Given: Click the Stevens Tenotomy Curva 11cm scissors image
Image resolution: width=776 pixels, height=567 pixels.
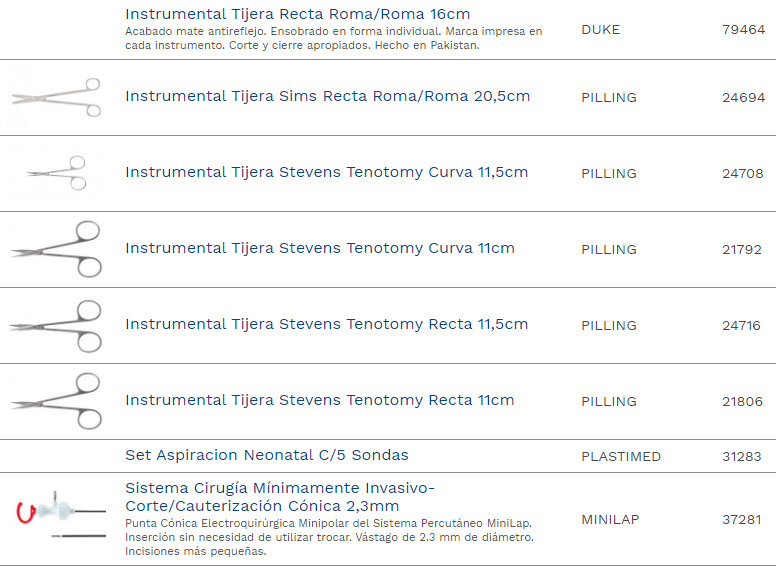Looking at the screenshot, I should 56,249.
